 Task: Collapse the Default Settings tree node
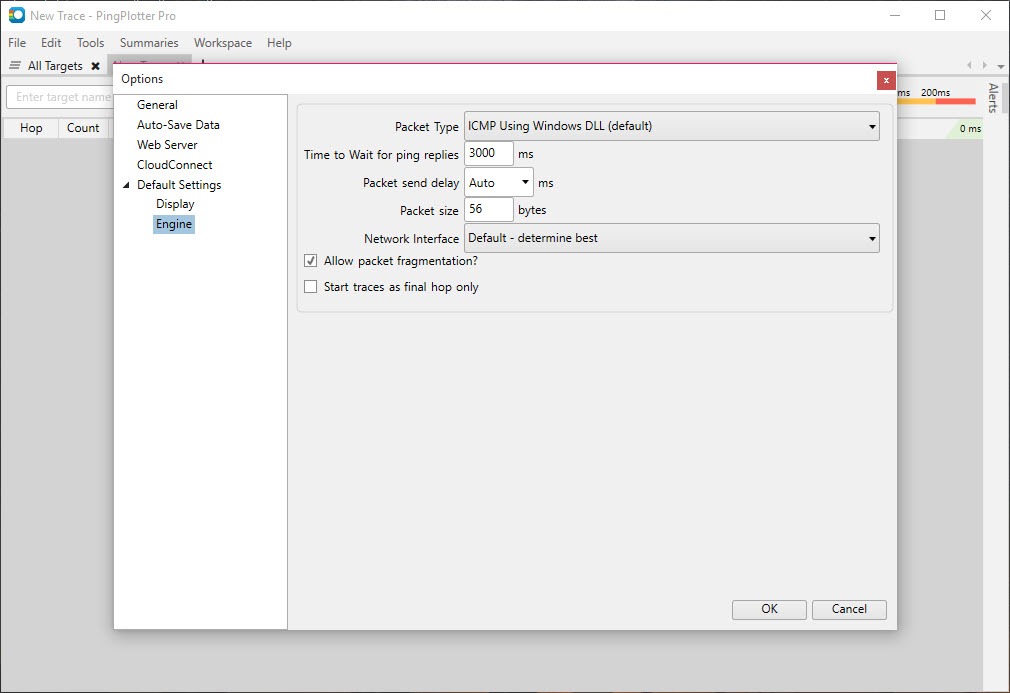pyautogui.click(x=126, y=185)
